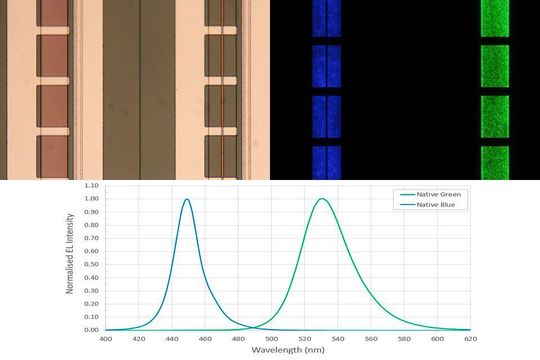This screenshot has height=360, width=540.
Task: Click the 560 wavelength axis label
Action: pos(371,339)
